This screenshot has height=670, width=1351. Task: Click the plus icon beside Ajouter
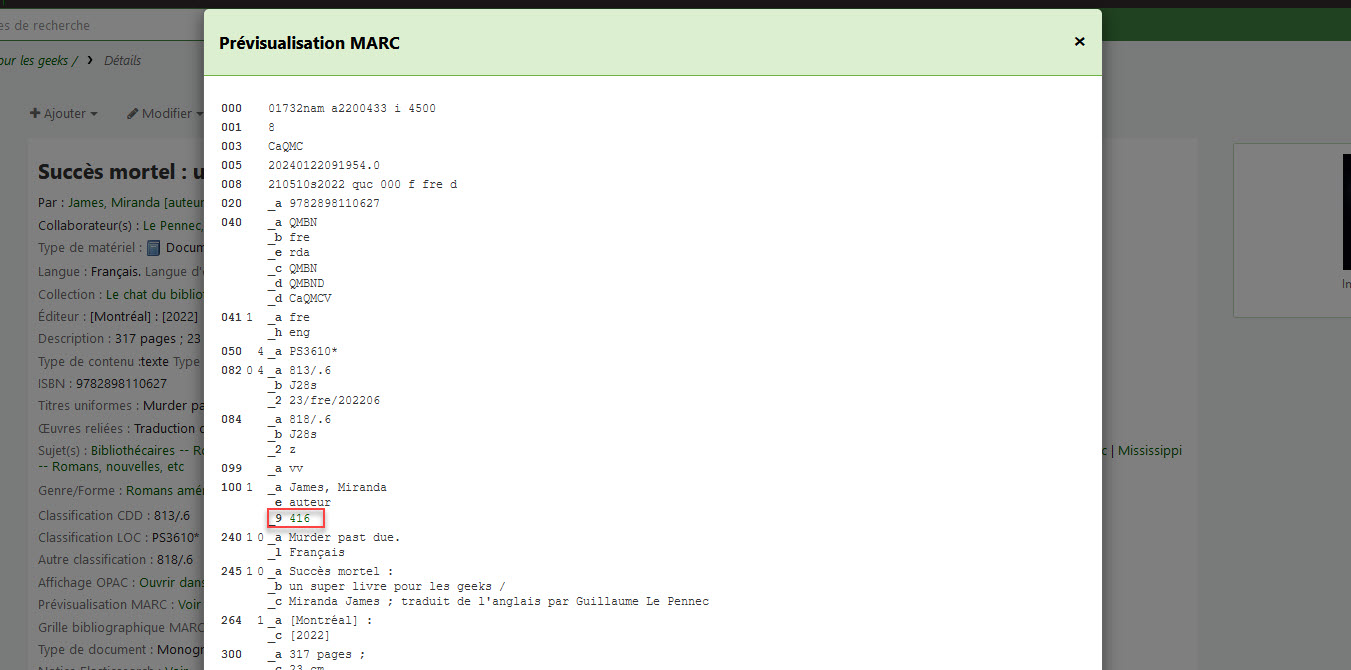click(35, 114)
